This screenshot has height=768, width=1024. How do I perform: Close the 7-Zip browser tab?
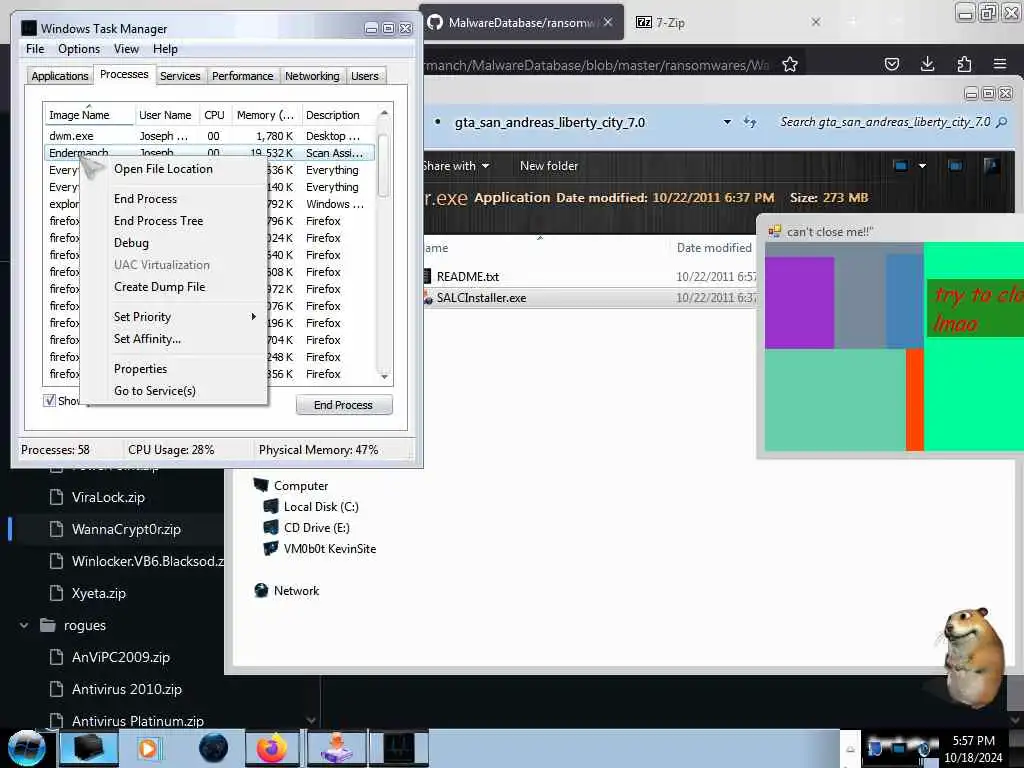point(816,22)
